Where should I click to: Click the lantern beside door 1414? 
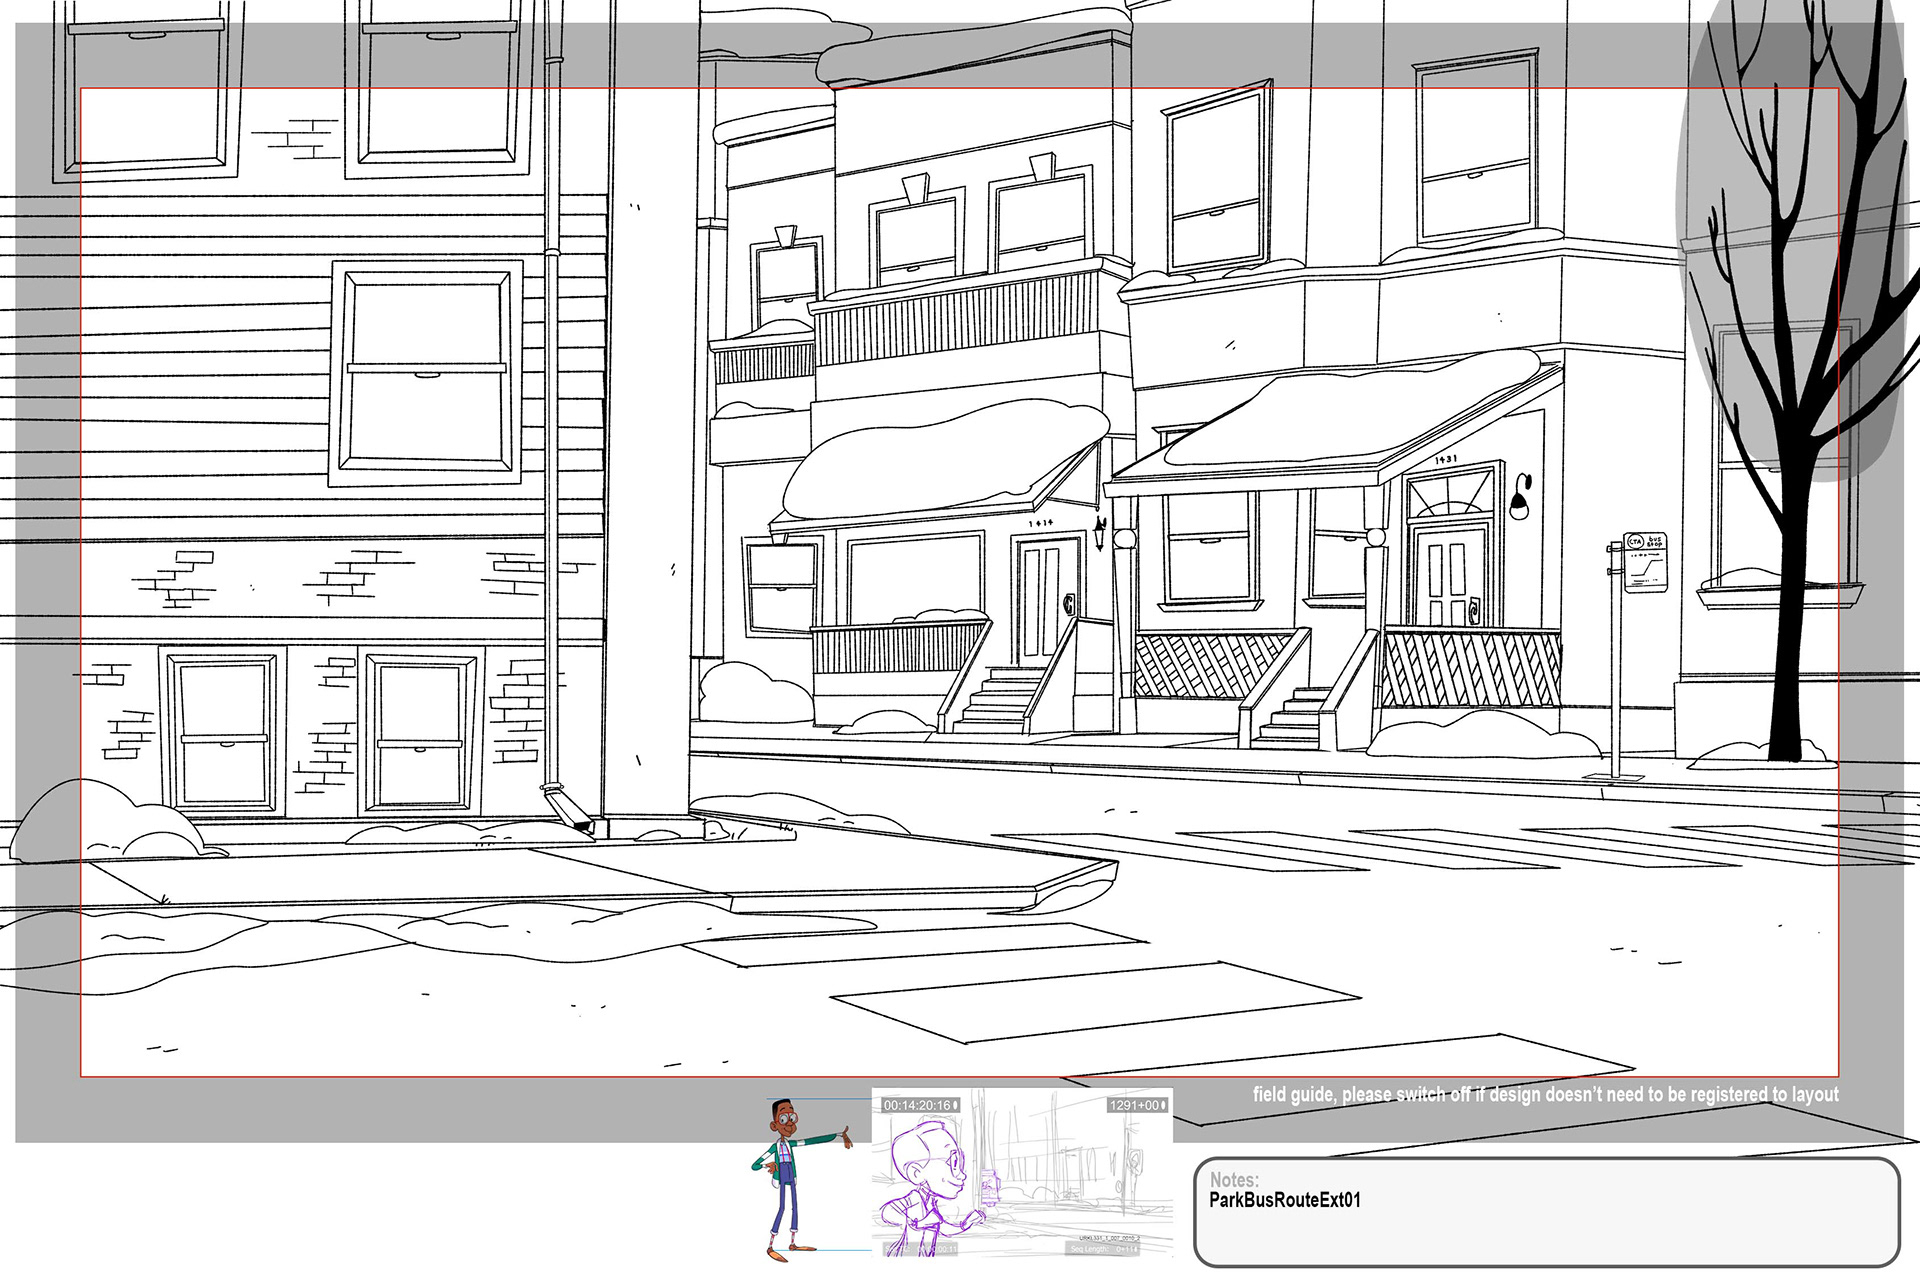tap(1100, 534)
